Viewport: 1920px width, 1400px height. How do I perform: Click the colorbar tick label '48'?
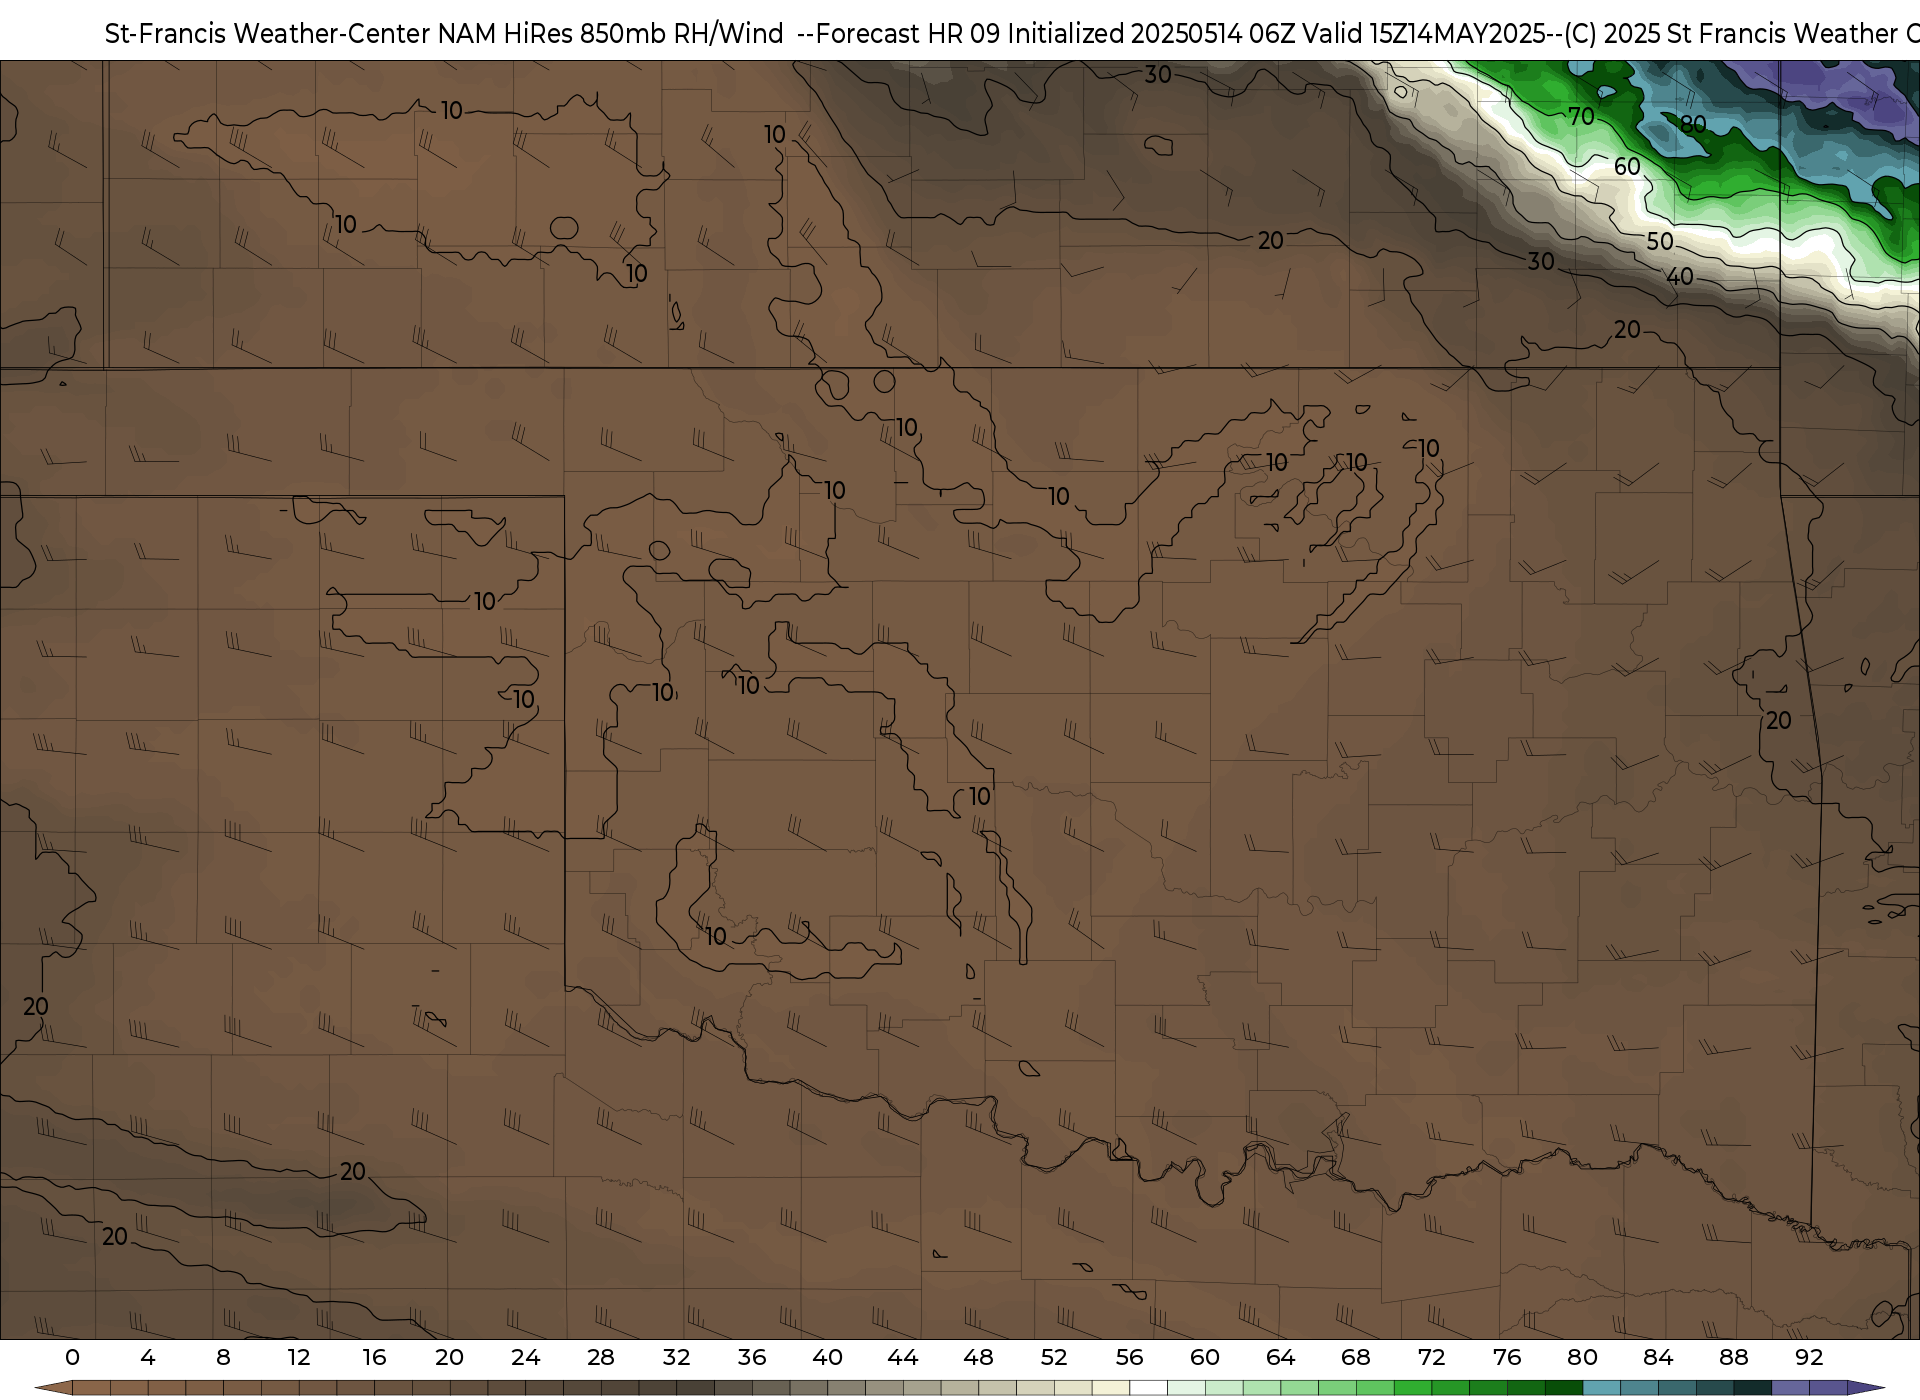coord(978,1357)
